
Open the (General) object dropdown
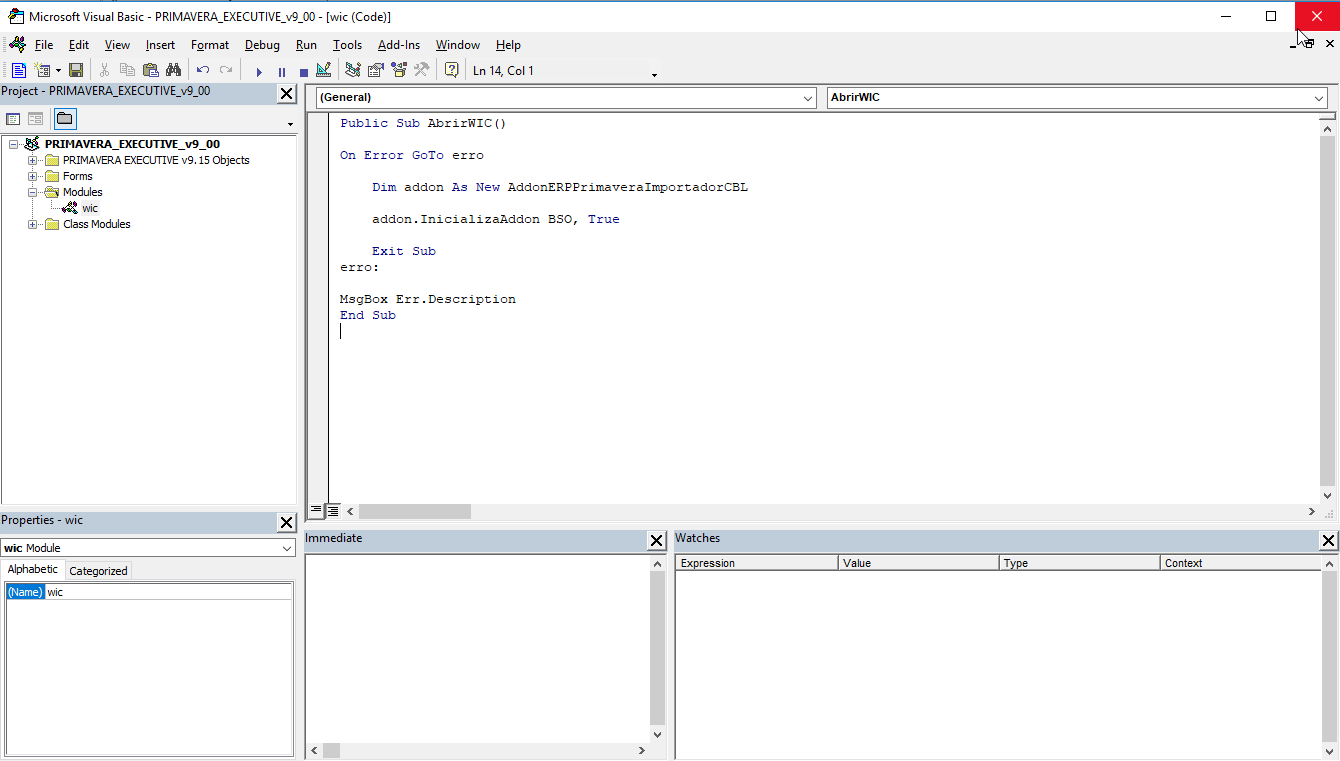click(808, 98)
